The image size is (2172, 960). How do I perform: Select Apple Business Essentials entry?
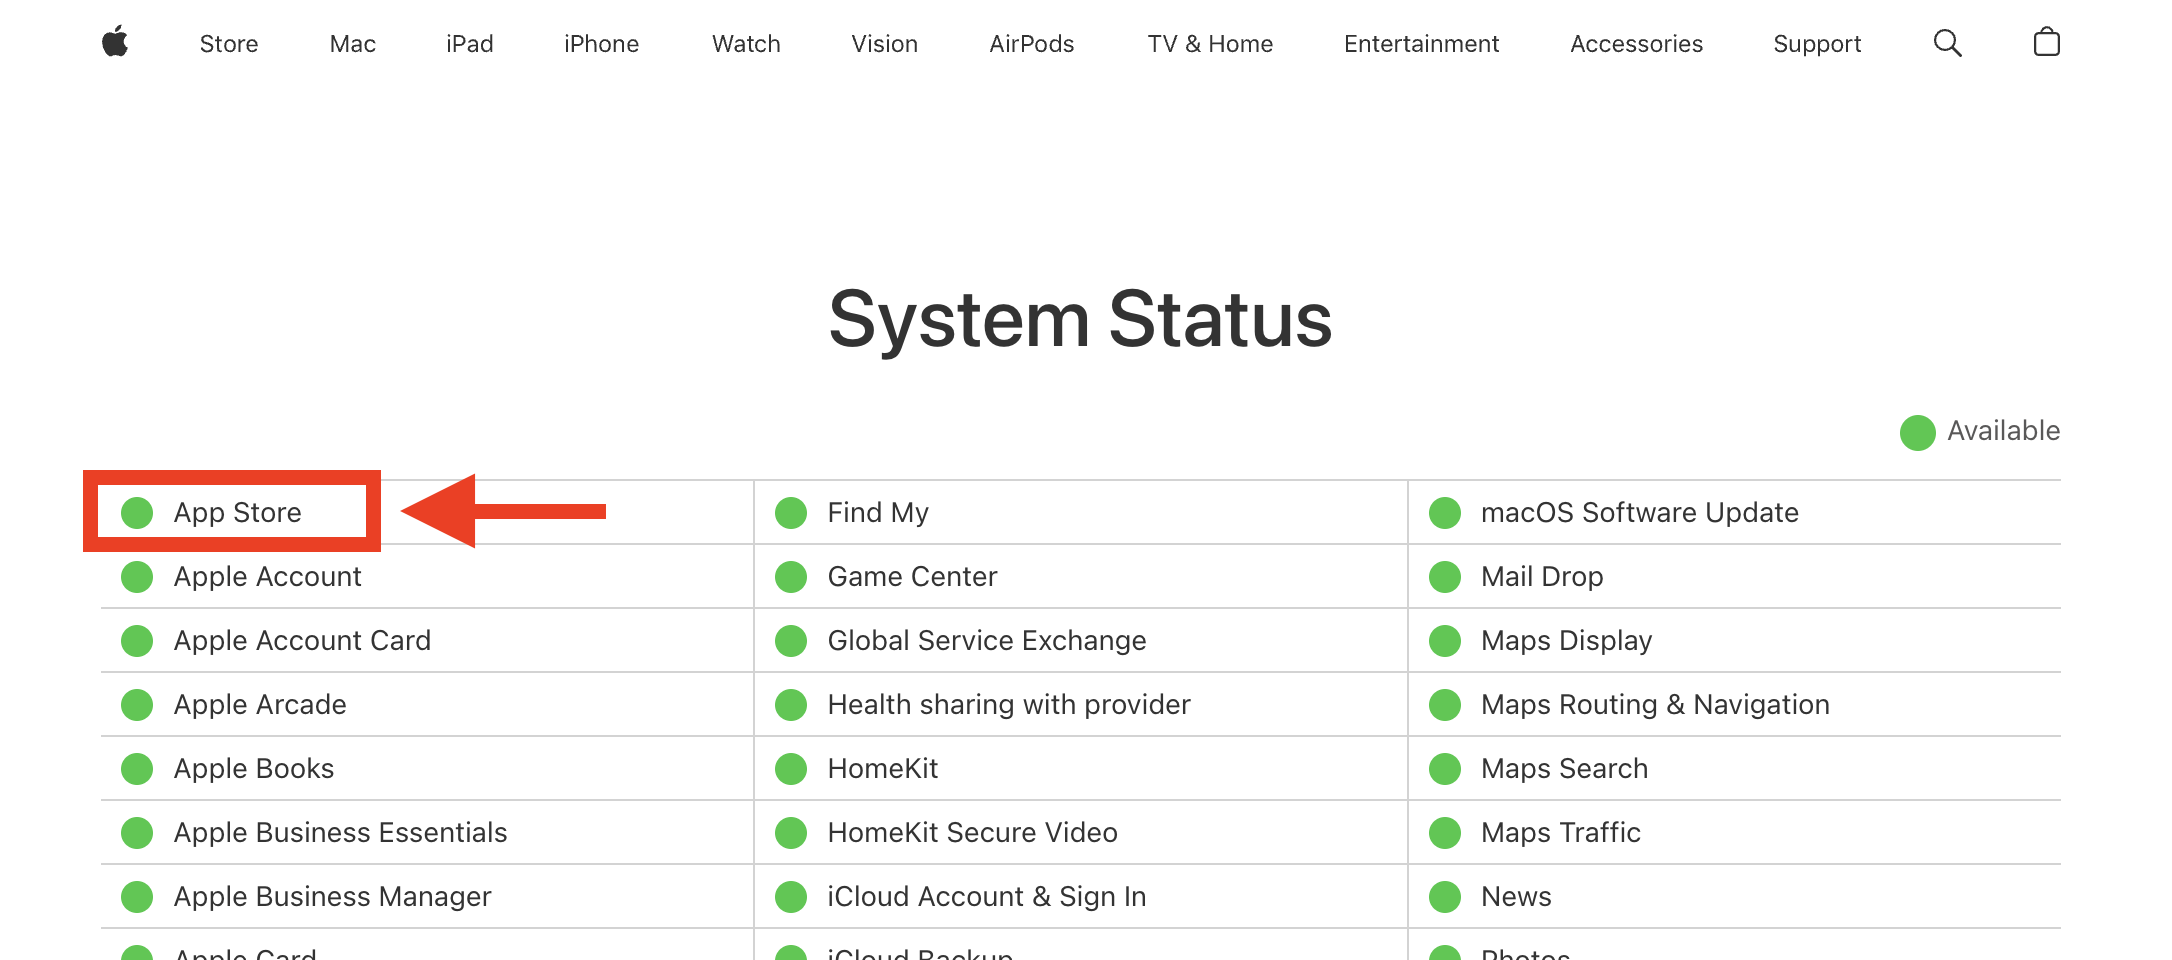click(340, 833)
